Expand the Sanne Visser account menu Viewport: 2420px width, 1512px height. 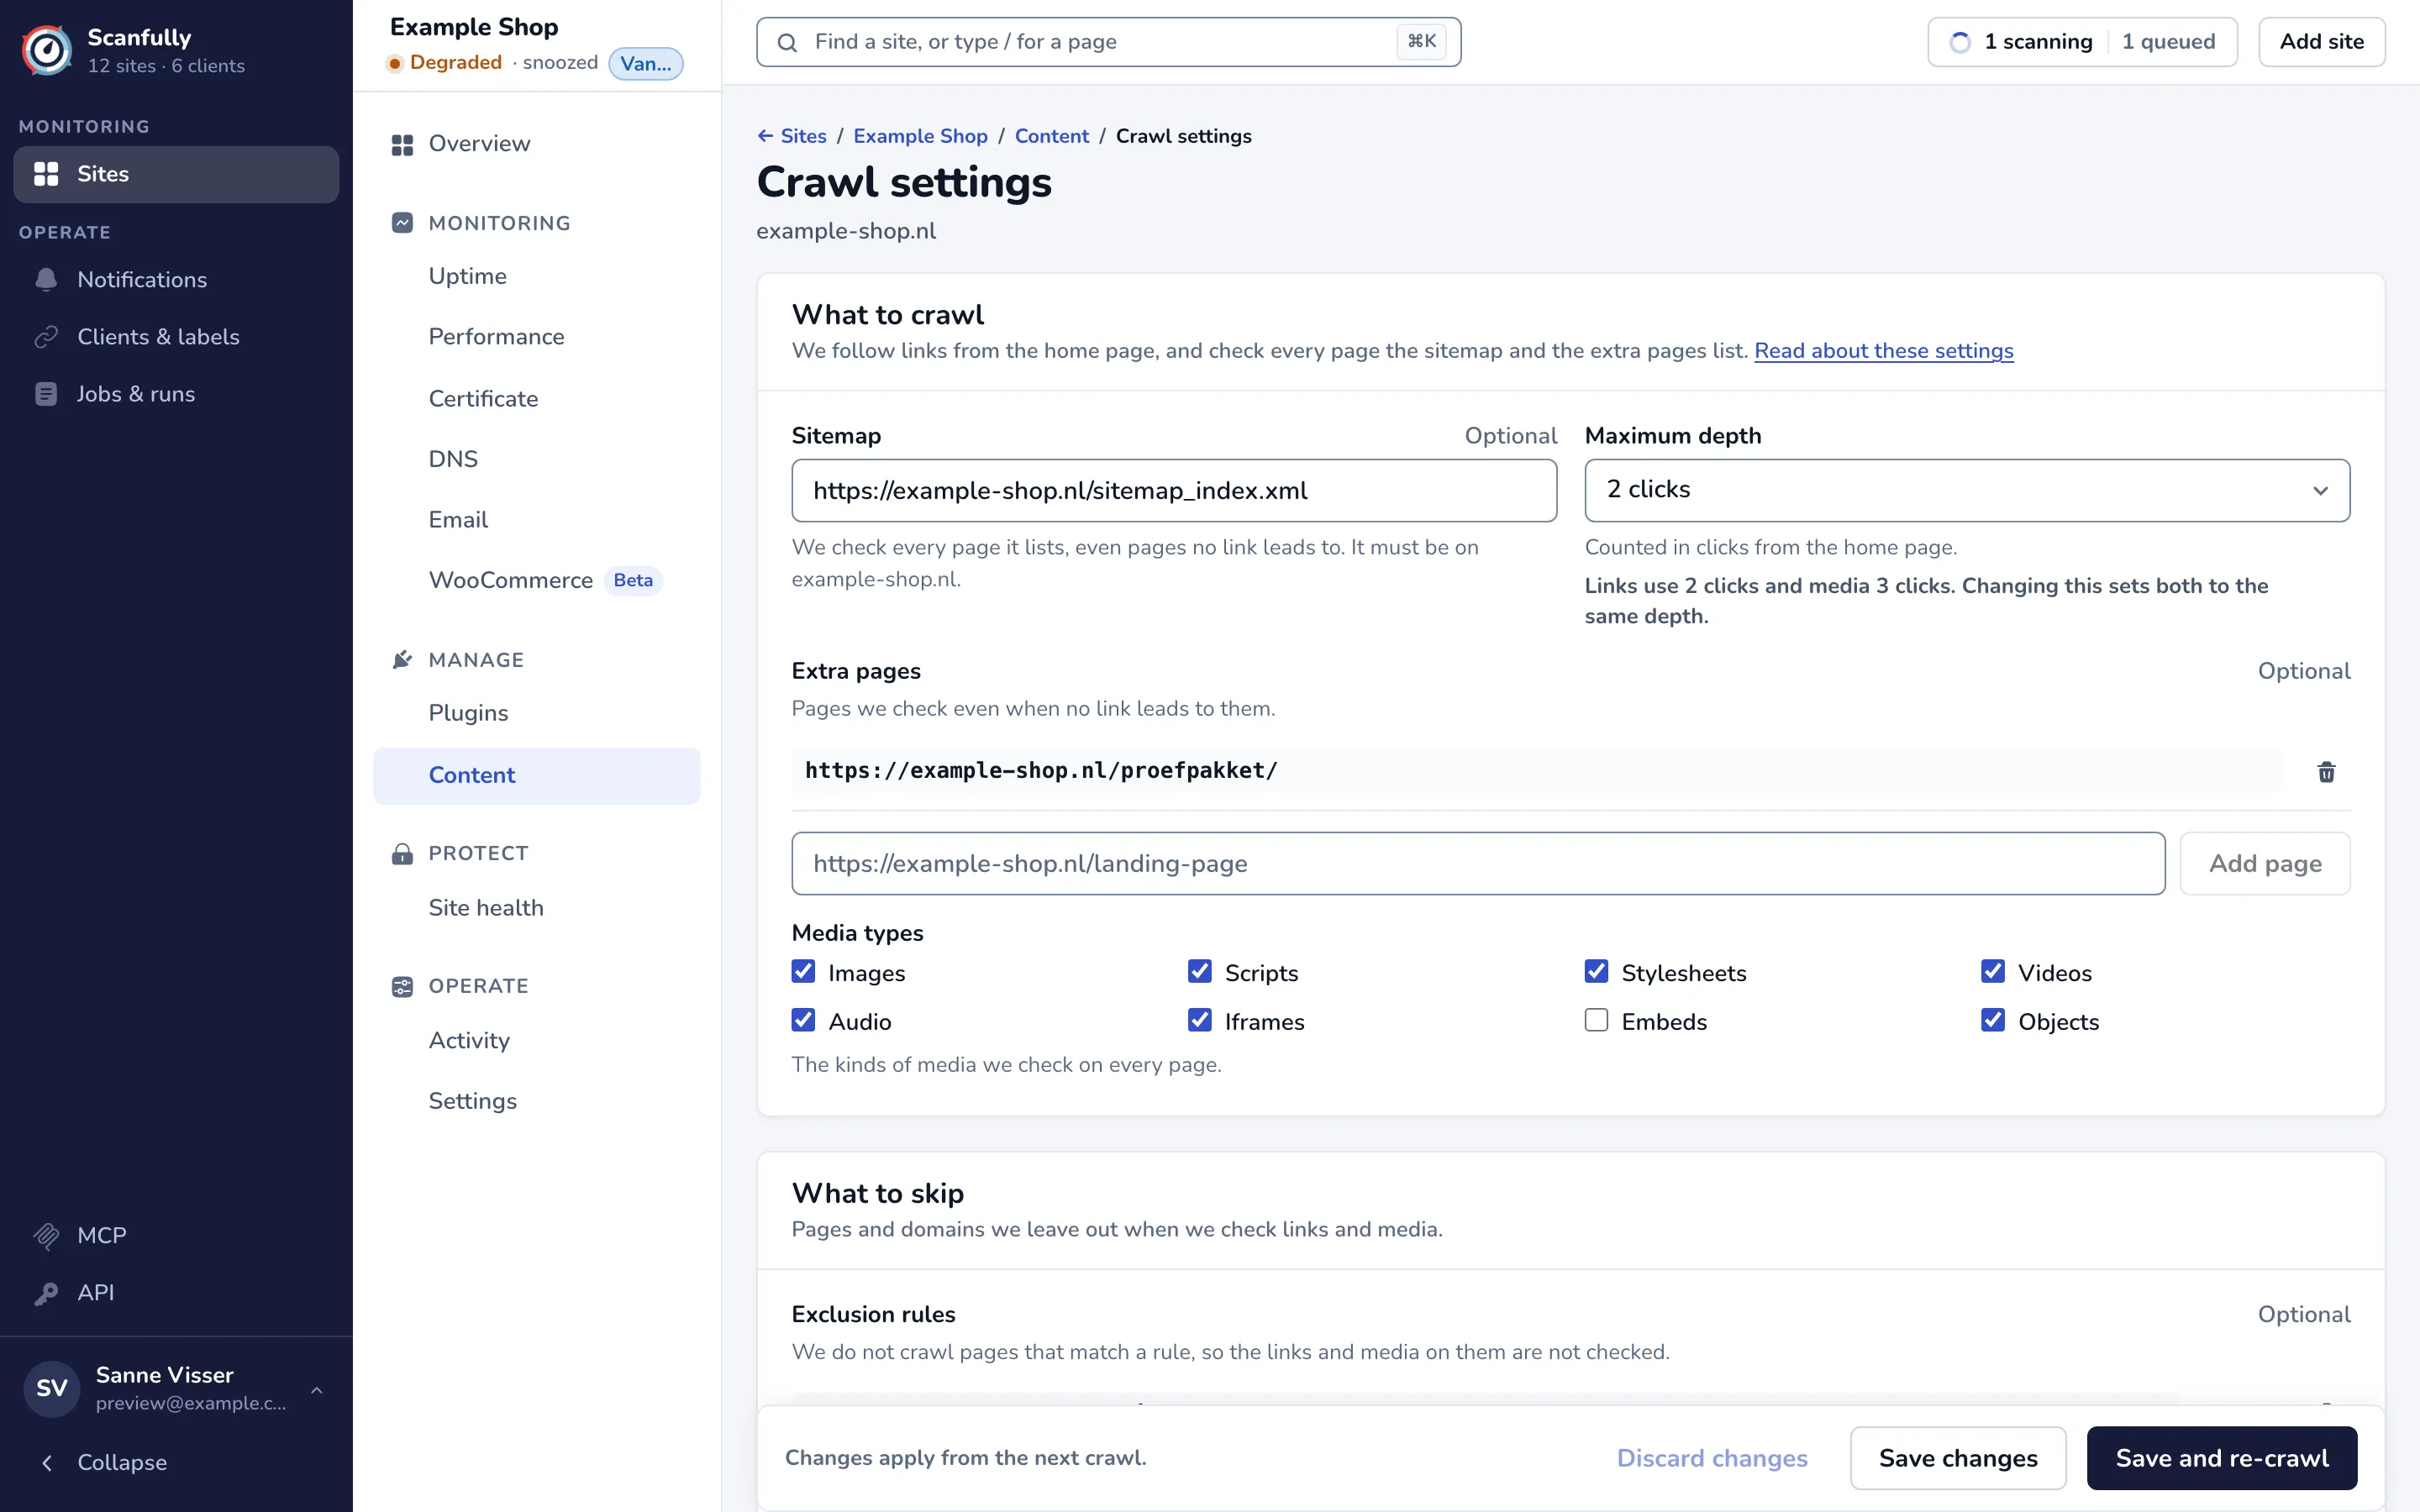[176, 1389]
